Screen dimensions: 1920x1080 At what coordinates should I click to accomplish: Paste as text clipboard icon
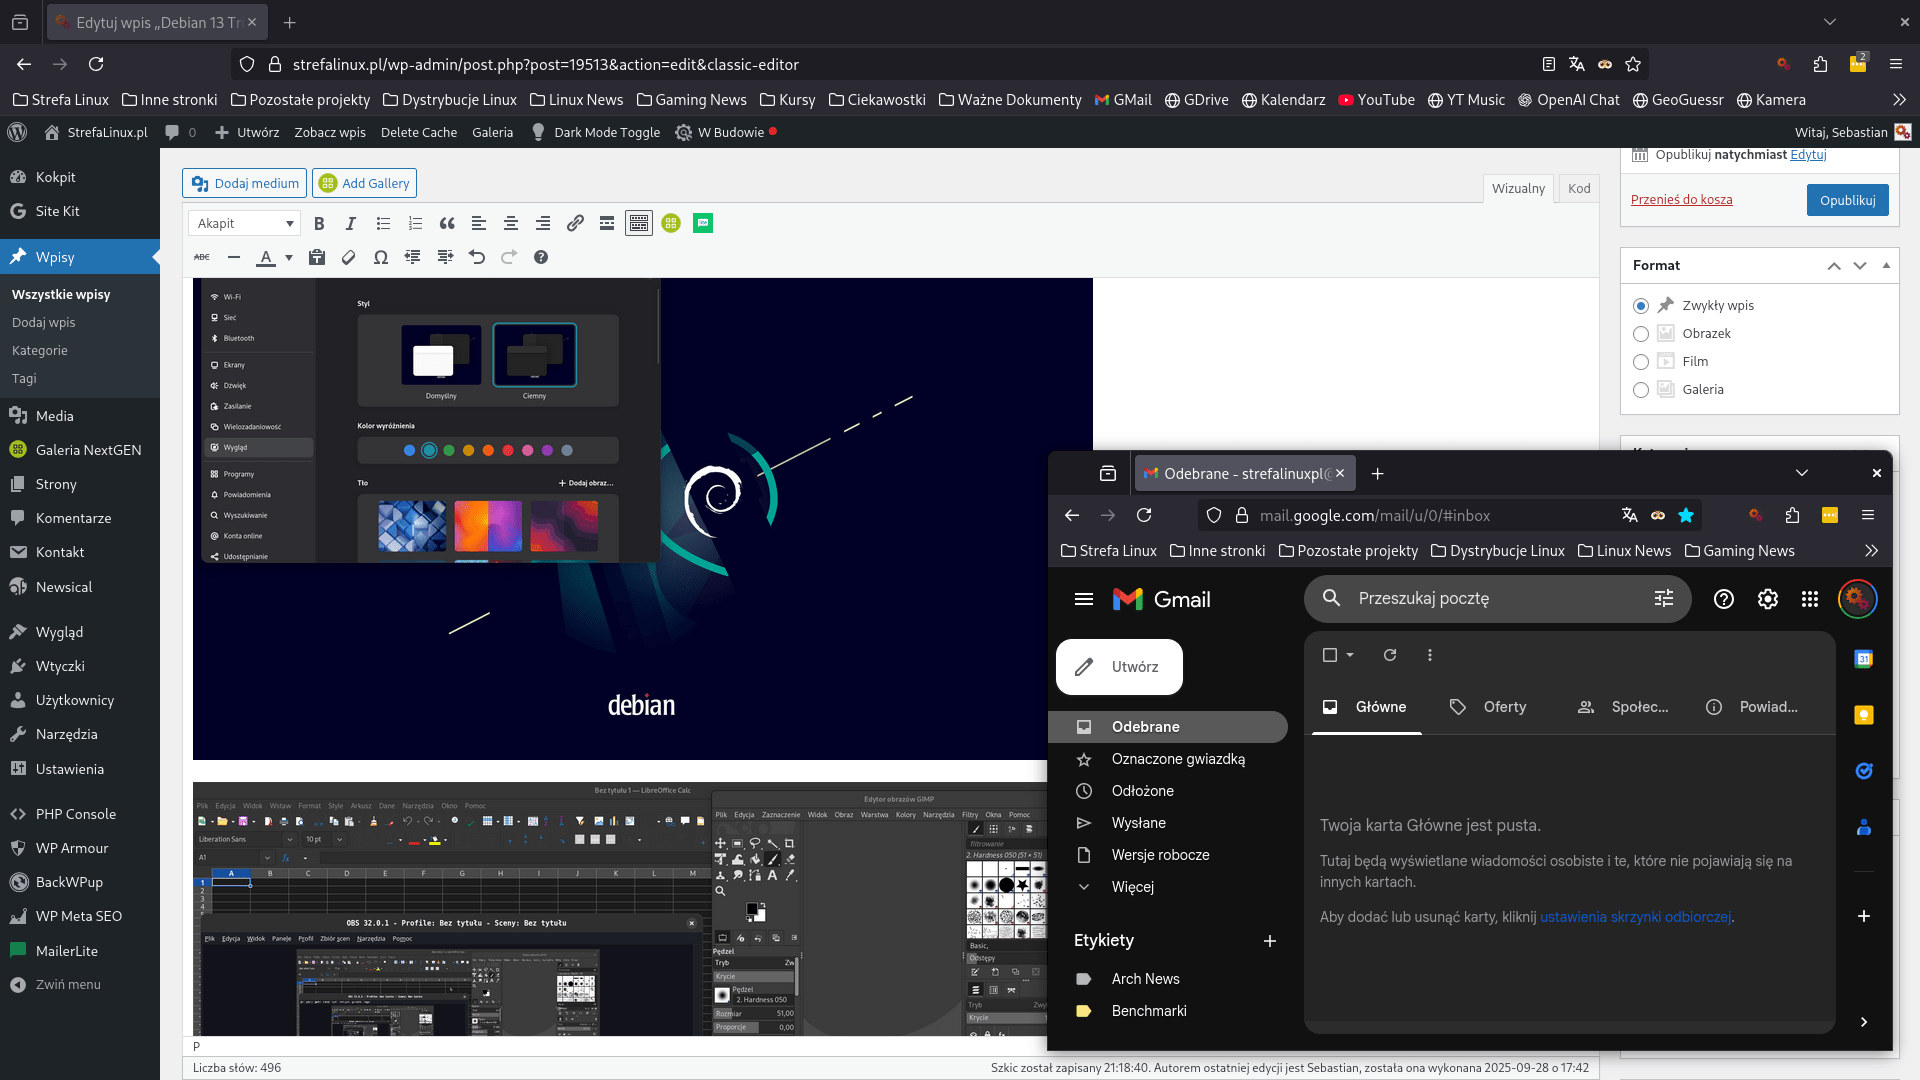(317, 258)
